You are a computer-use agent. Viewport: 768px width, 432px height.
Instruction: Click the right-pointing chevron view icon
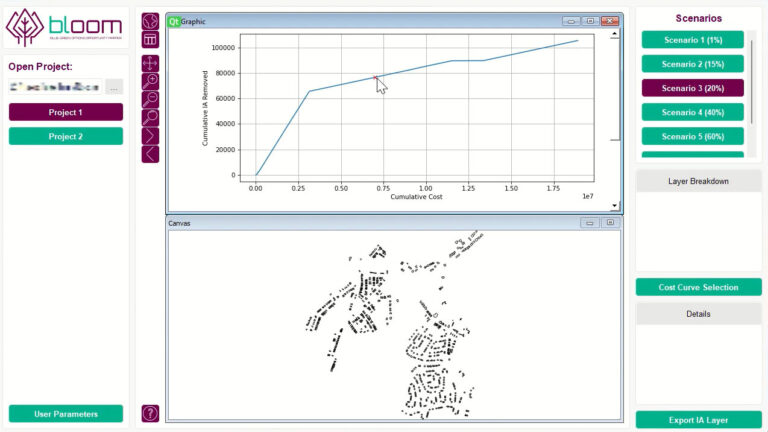[x=150, y=136]
